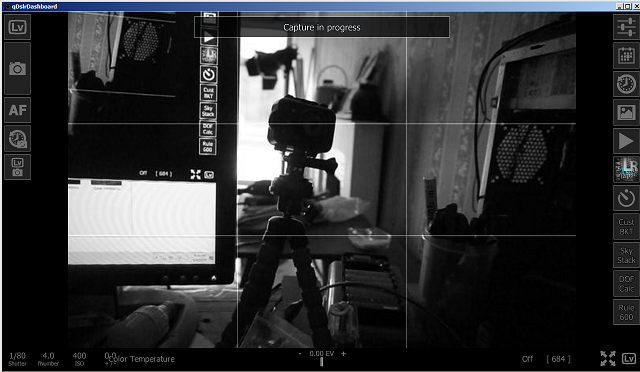Click the live view preview image

[x=322, y=180]
